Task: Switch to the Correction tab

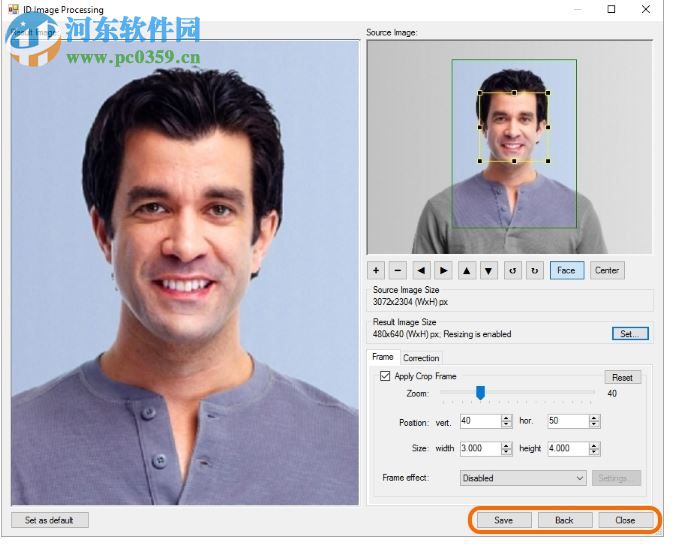Action: (421, 358)
